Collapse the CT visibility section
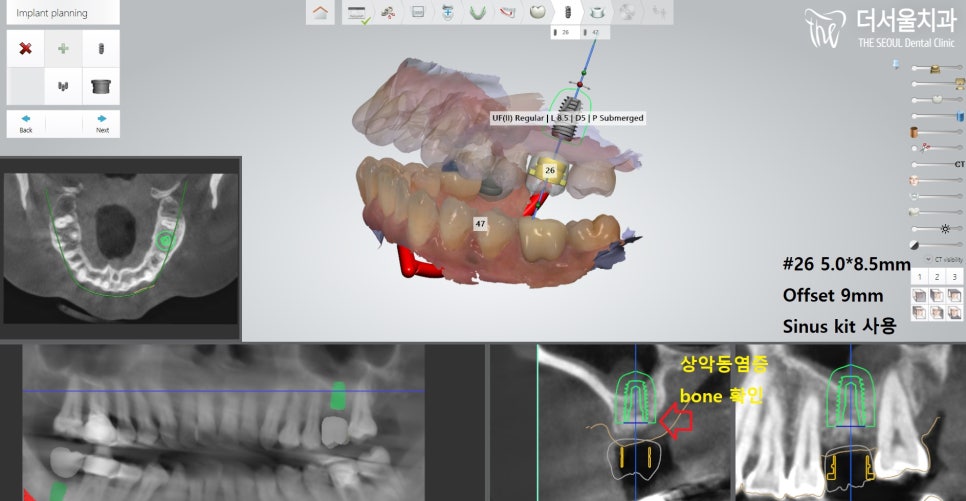Viewport: 966px width, 501px height. pyautogui.click(x=928, y=259)
